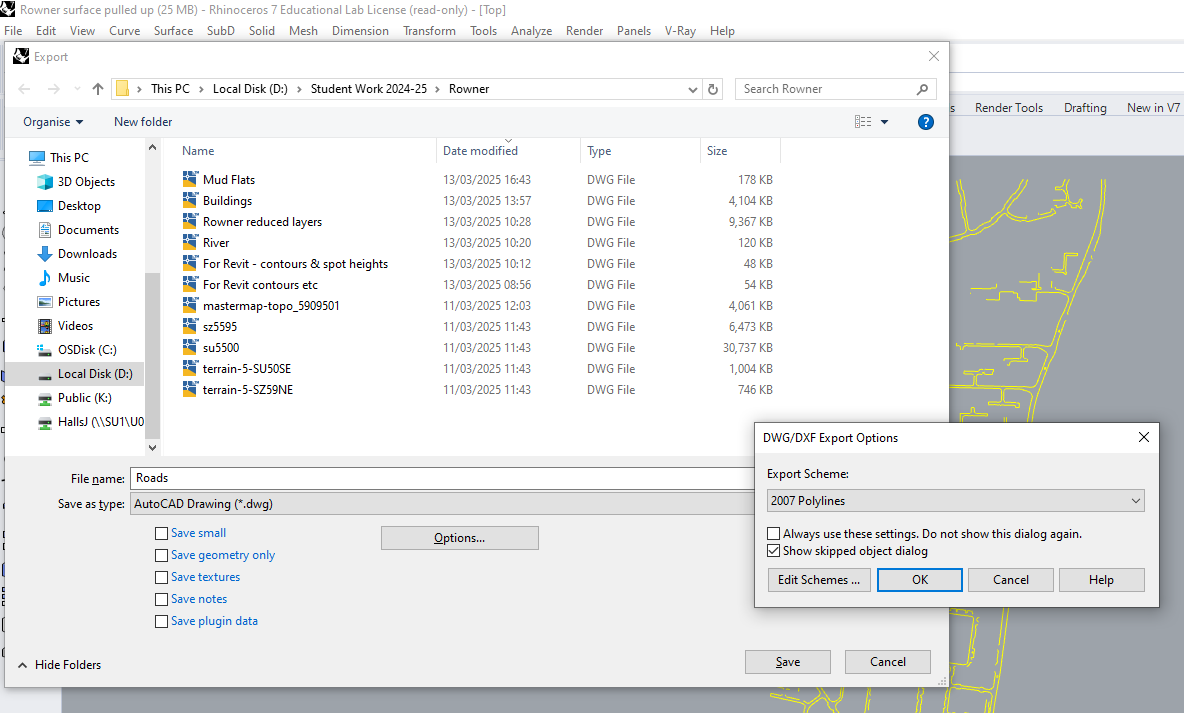Screen dimensions: 1184x713
Task: Click the blue help question mark icon
Action: [x=925, y=122]
